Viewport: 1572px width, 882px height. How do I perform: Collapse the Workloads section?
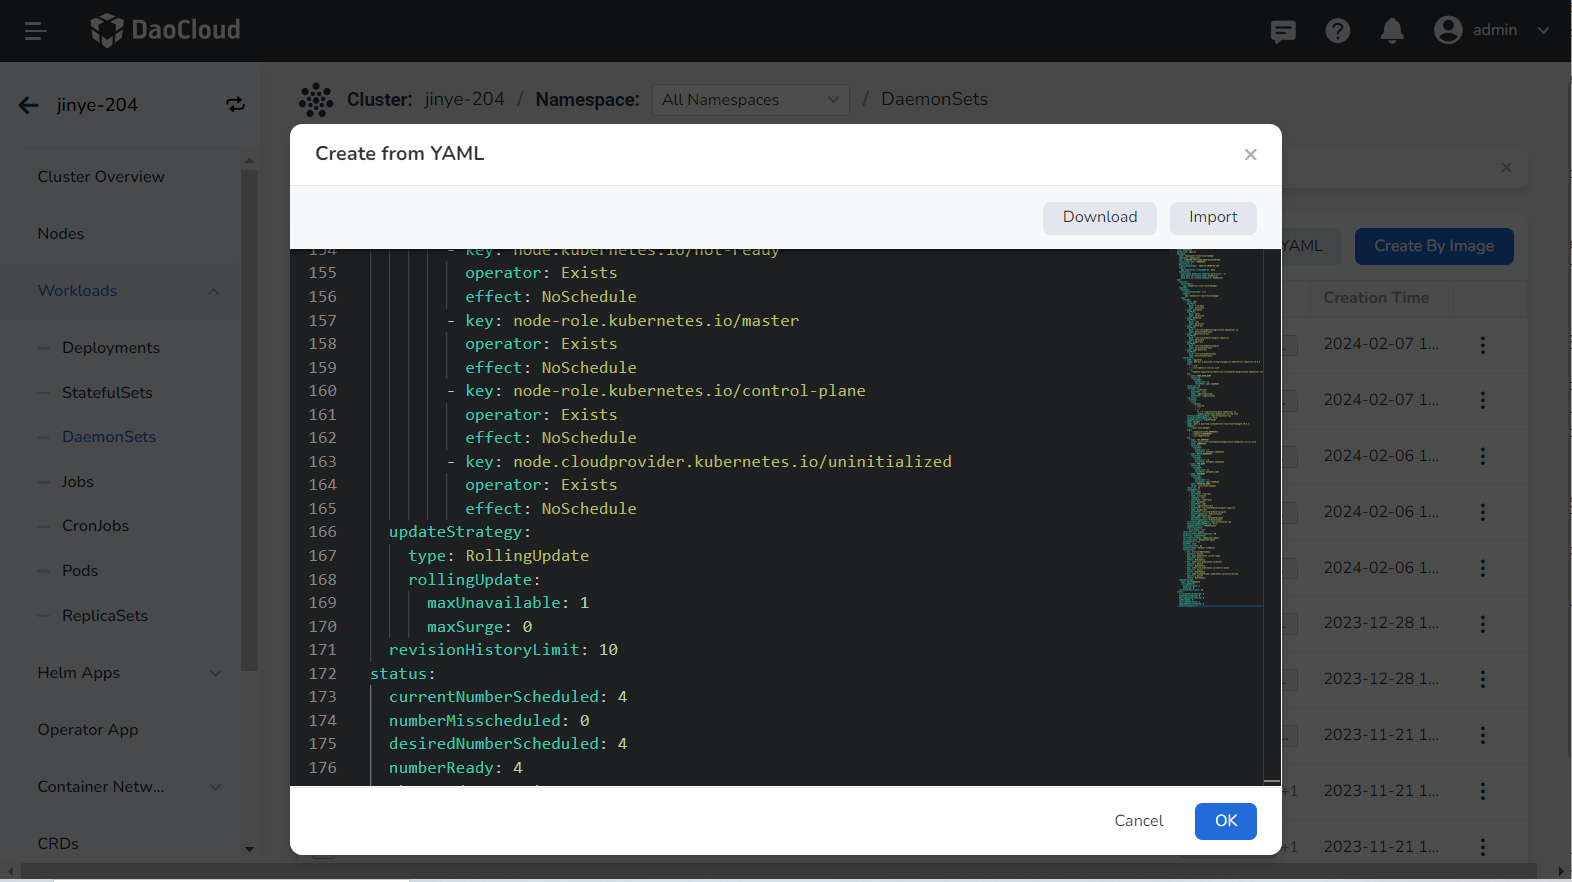[x=213, y=291]
